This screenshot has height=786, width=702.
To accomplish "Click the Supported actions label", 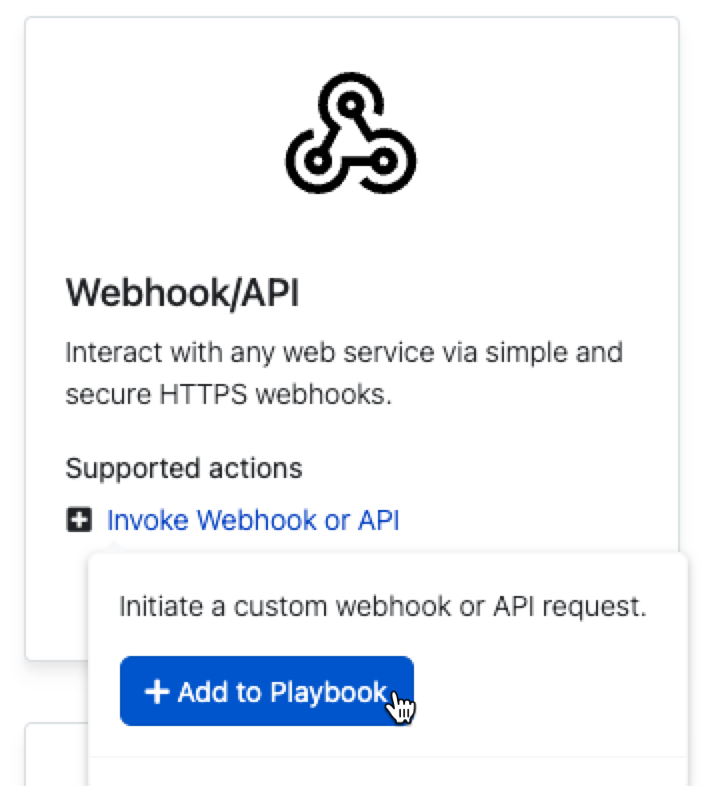I will 183,467.
